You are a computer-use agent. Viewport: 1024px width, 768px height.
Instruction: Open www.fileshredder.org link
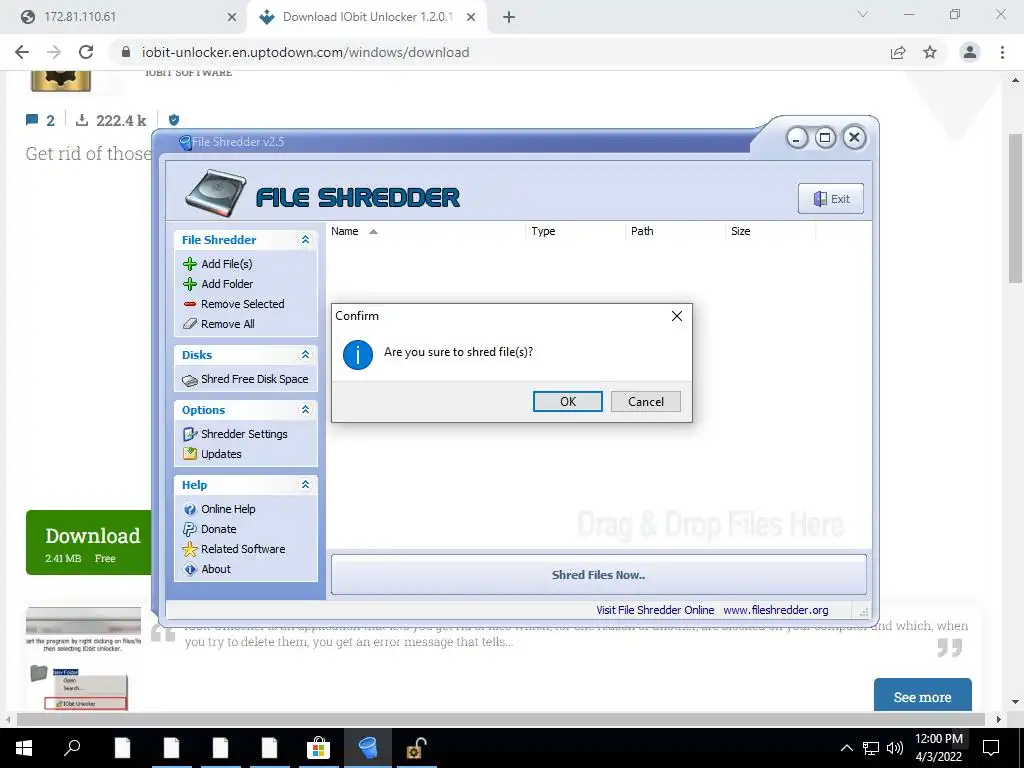pos(776,610)
